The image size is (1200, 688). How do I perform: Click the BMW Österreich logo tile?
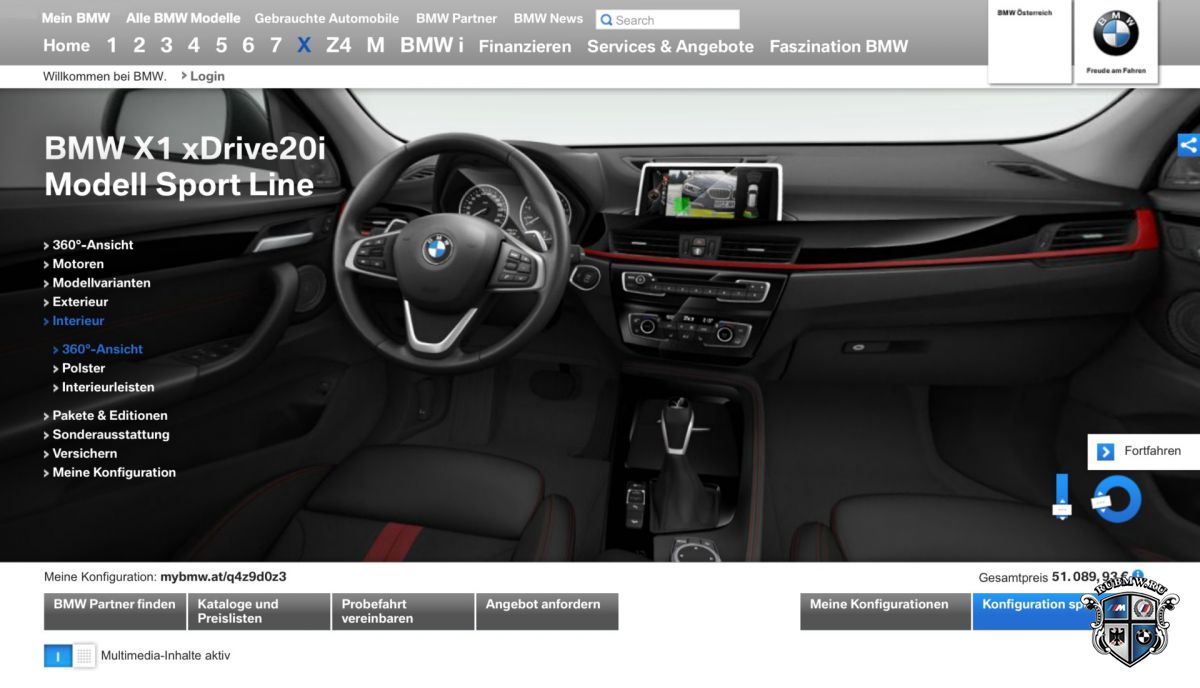point(1030,42)
